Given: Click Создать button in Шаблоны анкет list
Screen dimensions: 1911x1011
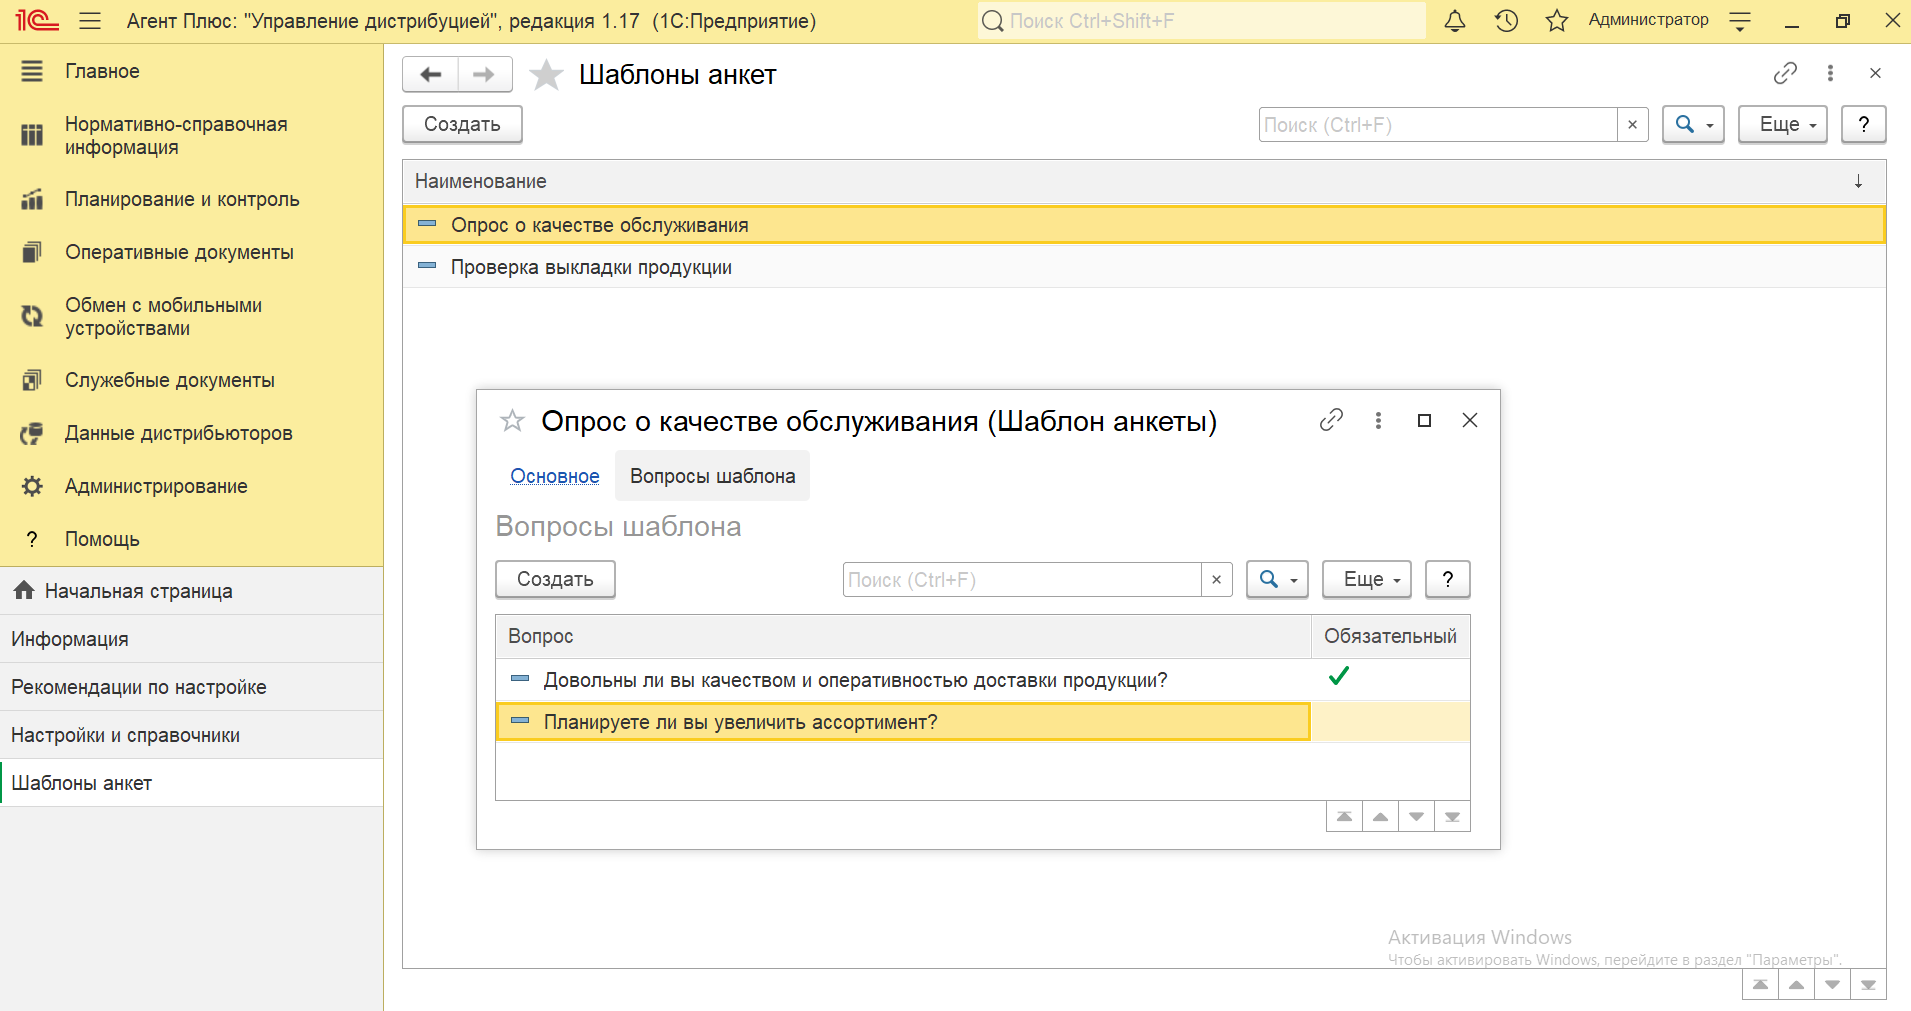Looking at the screenshot, I should point(462,125).
